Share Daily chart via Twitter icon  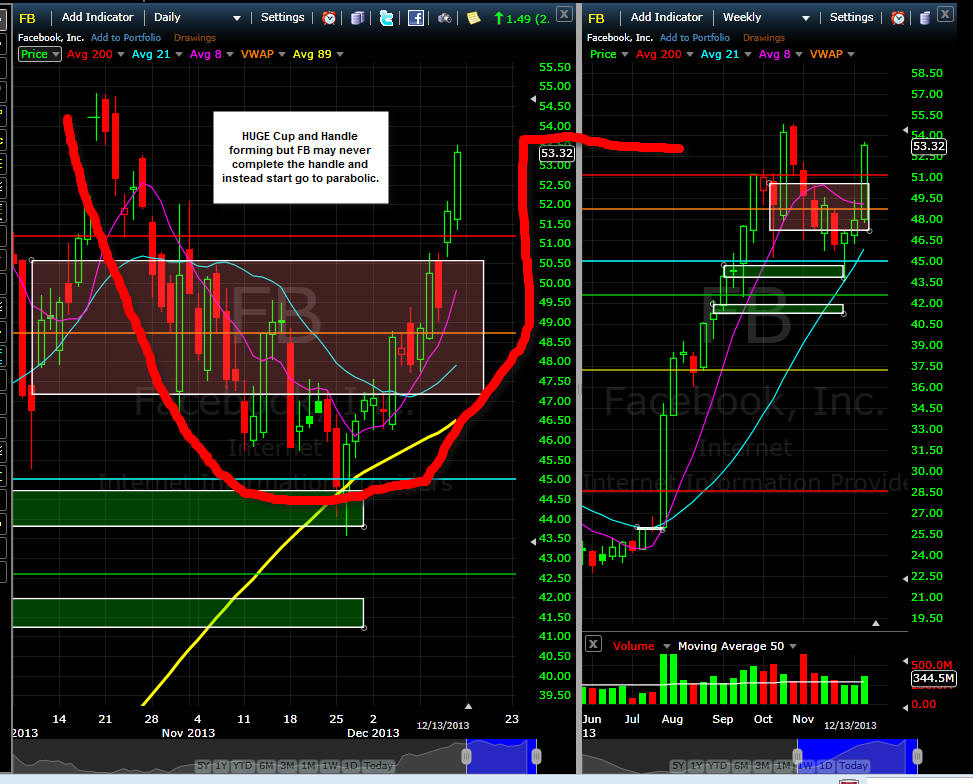[386, 18]
